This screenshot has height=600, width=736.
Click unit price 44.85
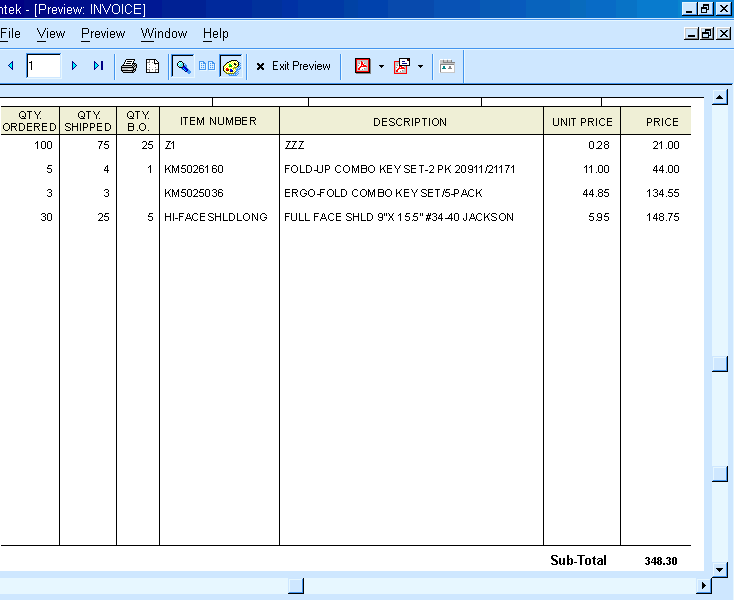click(596, 193)
